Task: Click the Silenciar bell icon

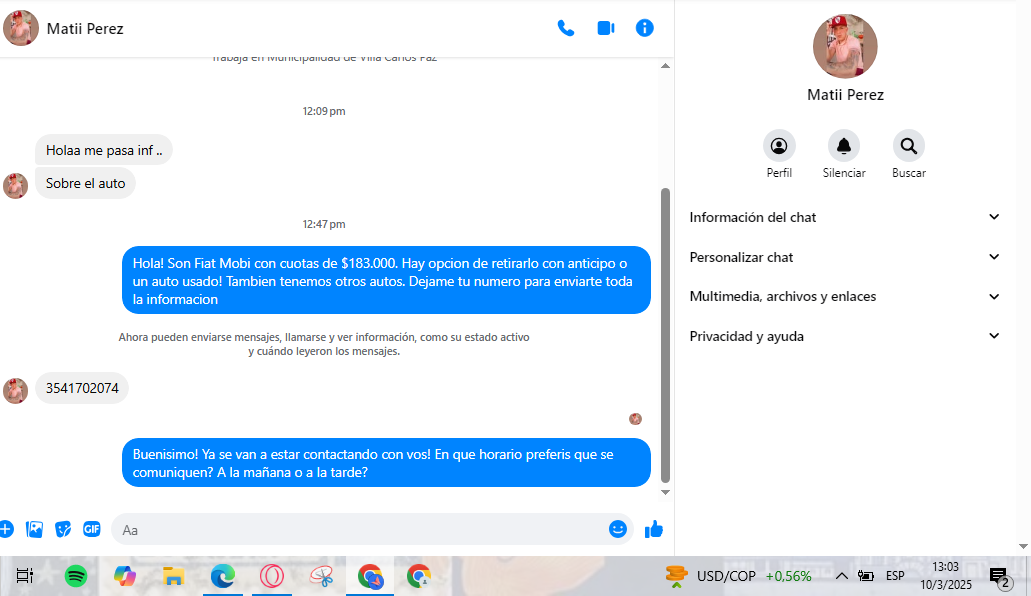Action: [844, 146]
